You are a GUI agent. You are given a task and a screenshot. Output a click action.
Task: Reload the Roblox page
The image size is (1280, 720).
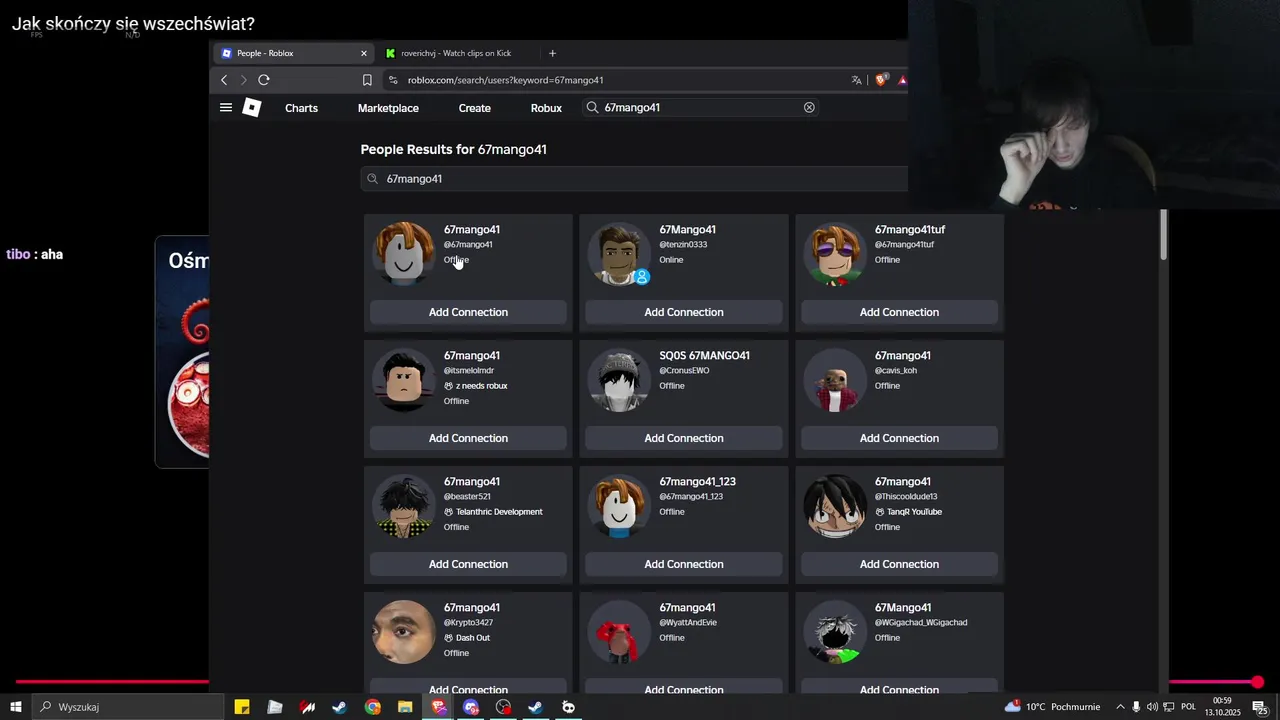[x=264, y=80]
